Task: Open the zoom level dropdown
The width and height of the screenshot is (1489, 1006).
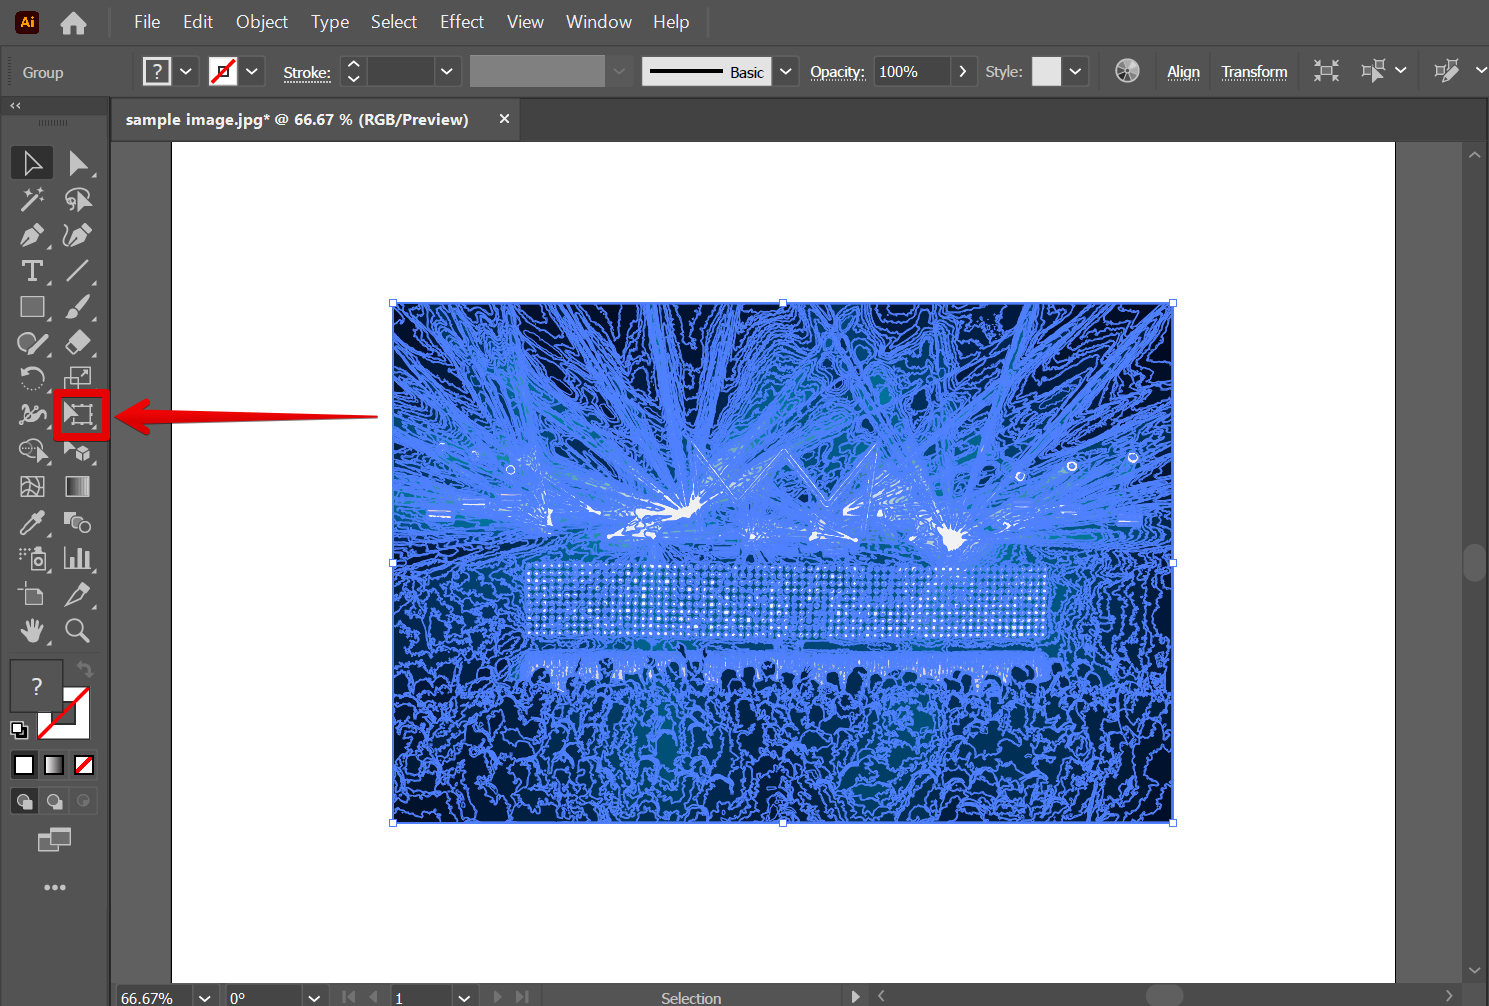Action: pos(204,997)
